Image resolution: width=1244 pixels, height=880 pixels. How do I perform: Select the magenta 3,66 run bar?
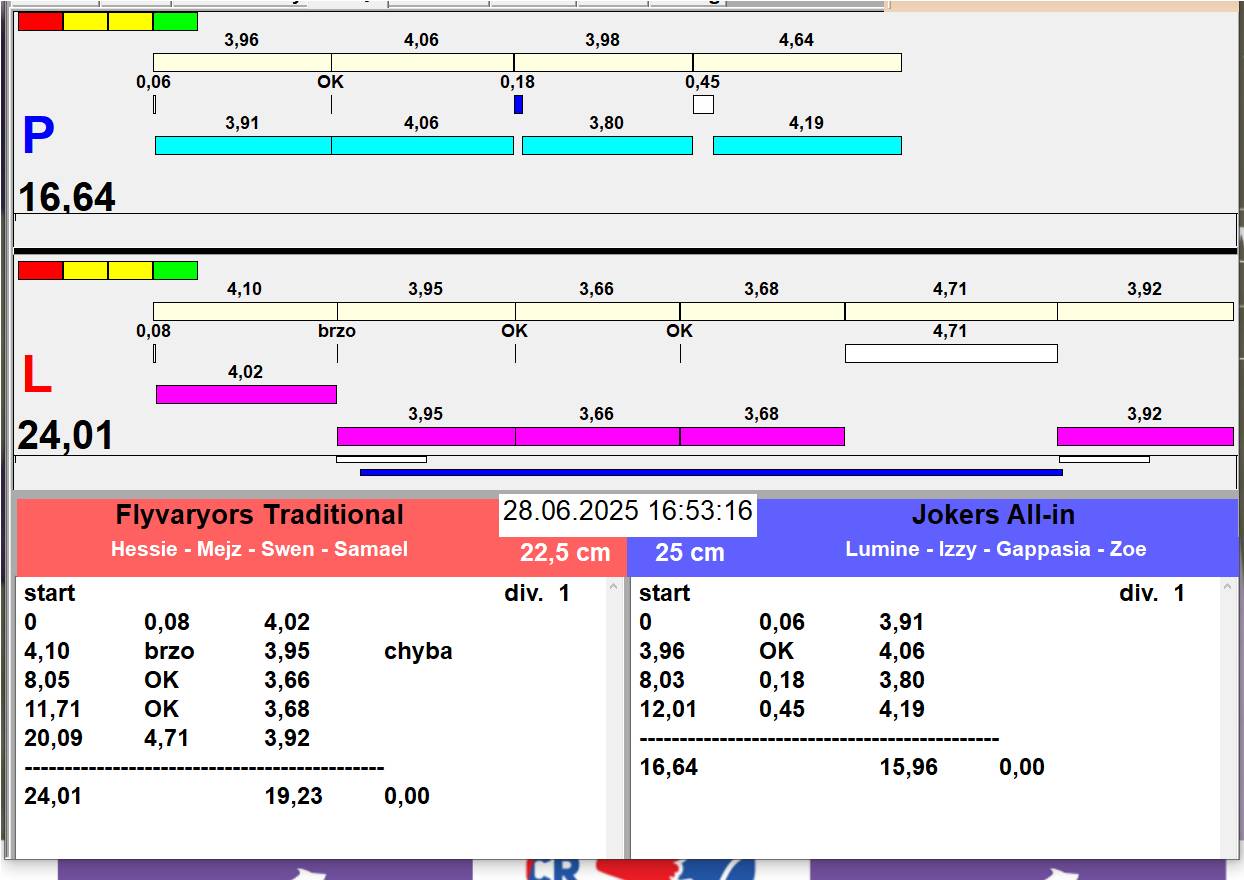point(597,436)
